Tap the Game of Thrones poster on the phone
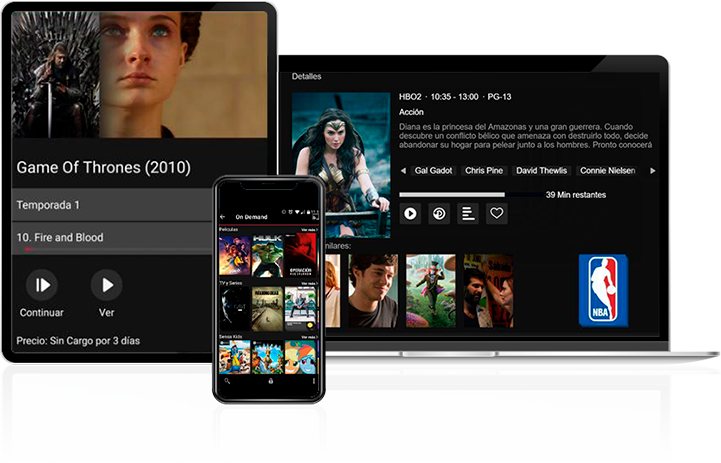Viewport: 721px width, 463px height. [235, 309]
